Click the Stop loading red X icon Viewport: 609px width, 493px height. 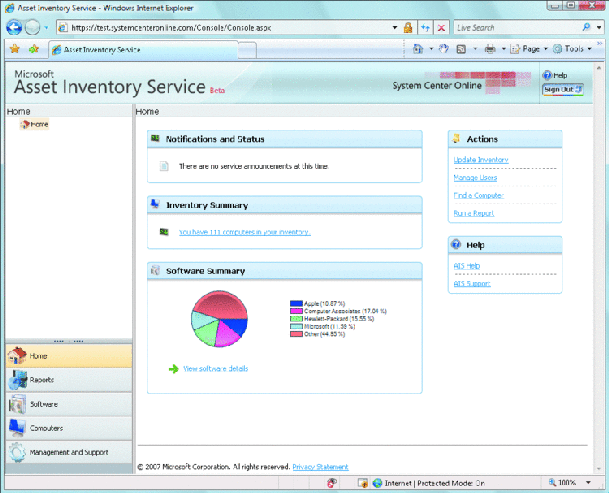(x=441, y=28)
